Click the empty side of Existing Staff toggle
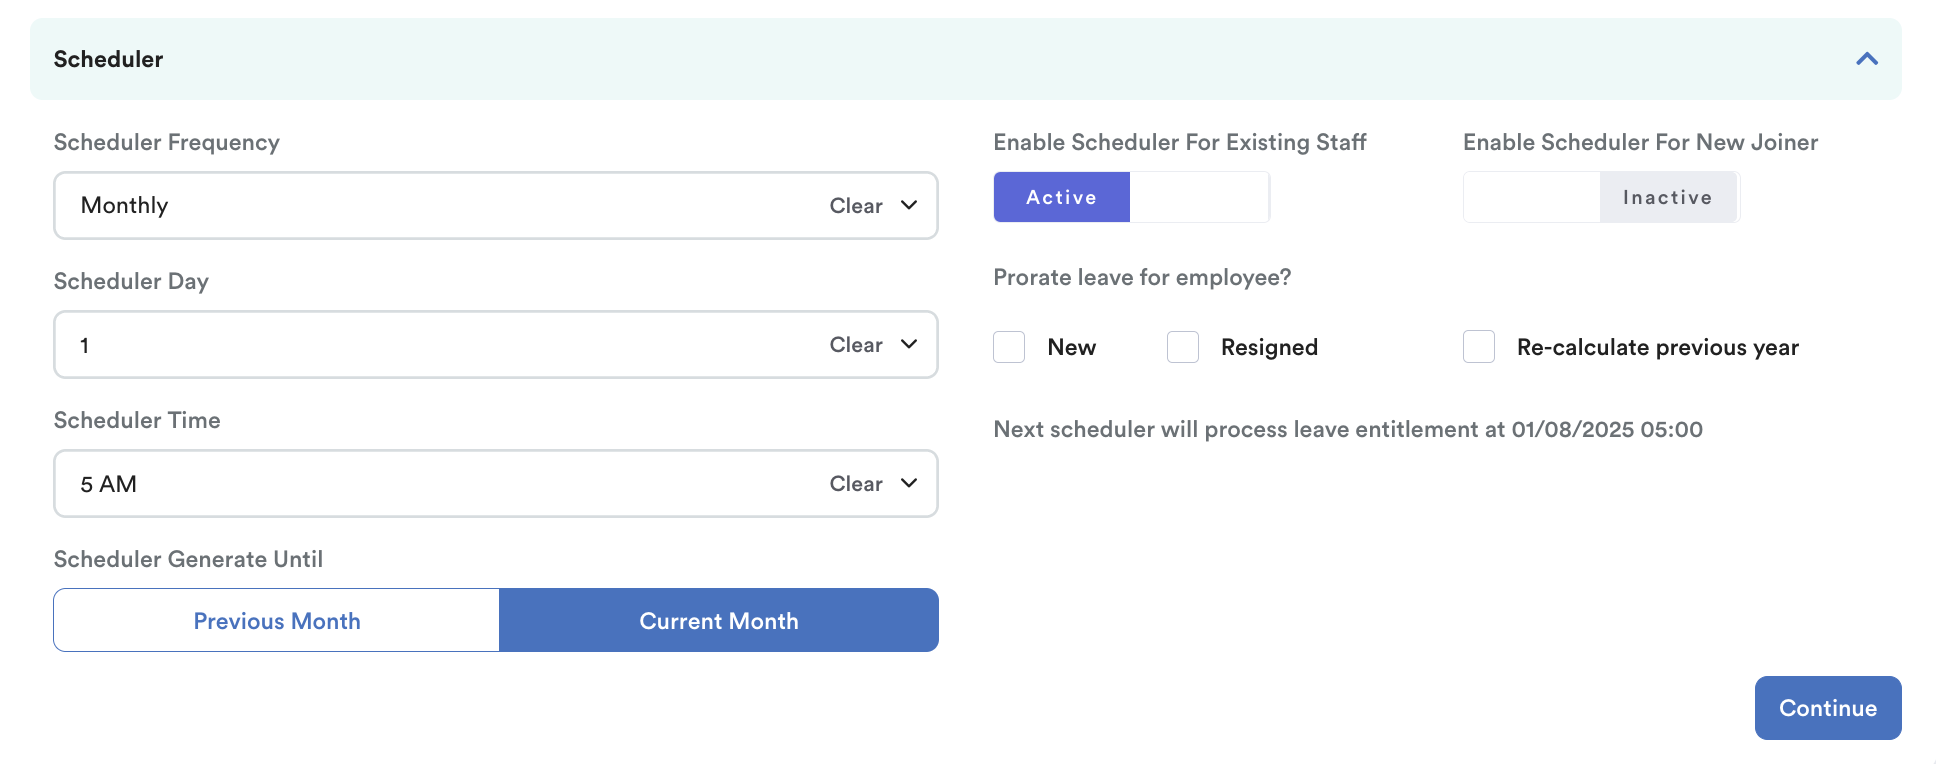1936x764 pixels. pyautogui.click(x=1199, y=197)
